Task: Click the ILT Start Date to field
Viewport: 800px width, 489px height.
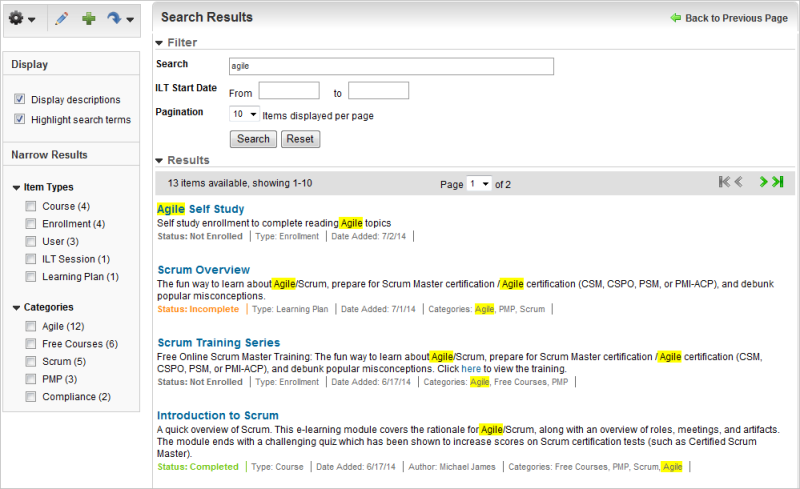Action: (x=379, y=90)
